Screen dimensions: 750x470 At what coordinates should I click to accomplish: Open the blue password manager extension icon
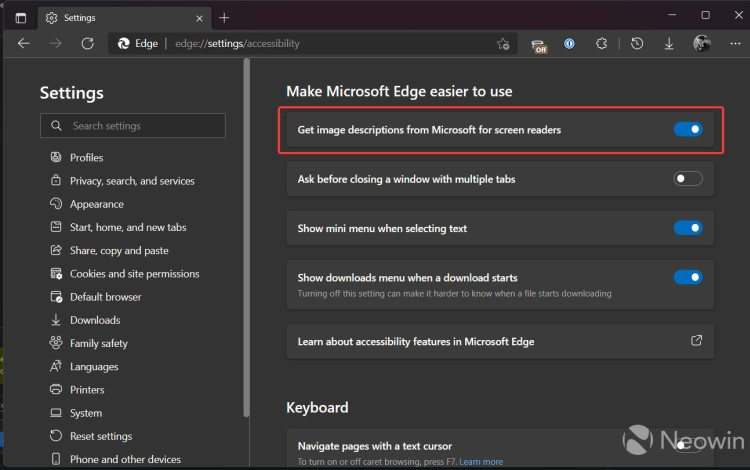569,44
